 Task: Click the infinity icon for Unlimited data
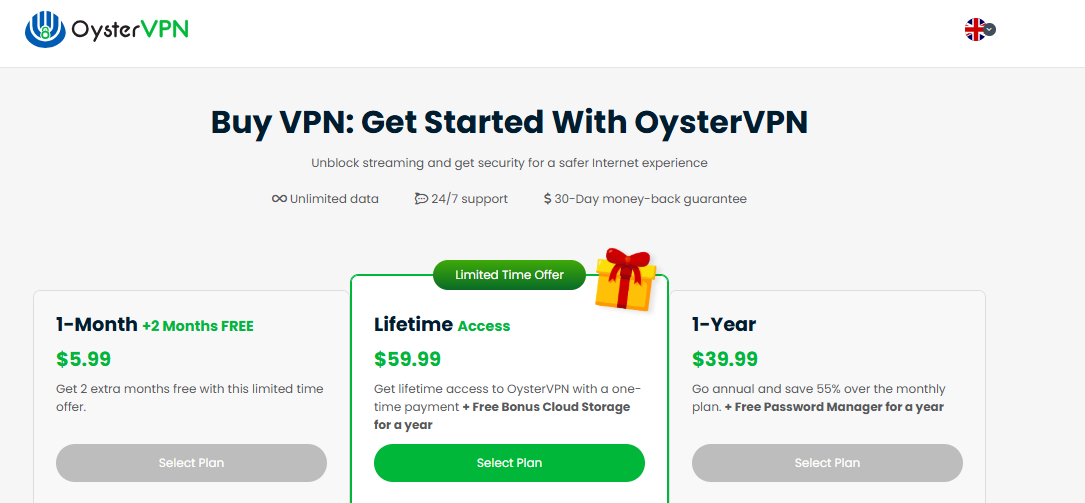[x=279, y=199]
